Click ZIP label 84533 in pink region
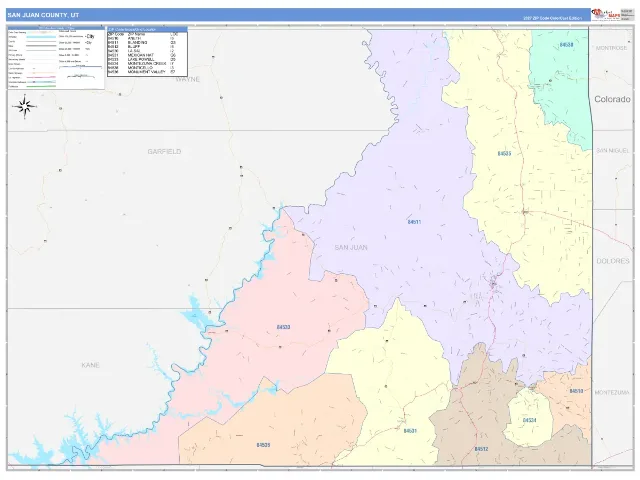The width and height of the screenshot is (640, 480). (x=283, y=327)
